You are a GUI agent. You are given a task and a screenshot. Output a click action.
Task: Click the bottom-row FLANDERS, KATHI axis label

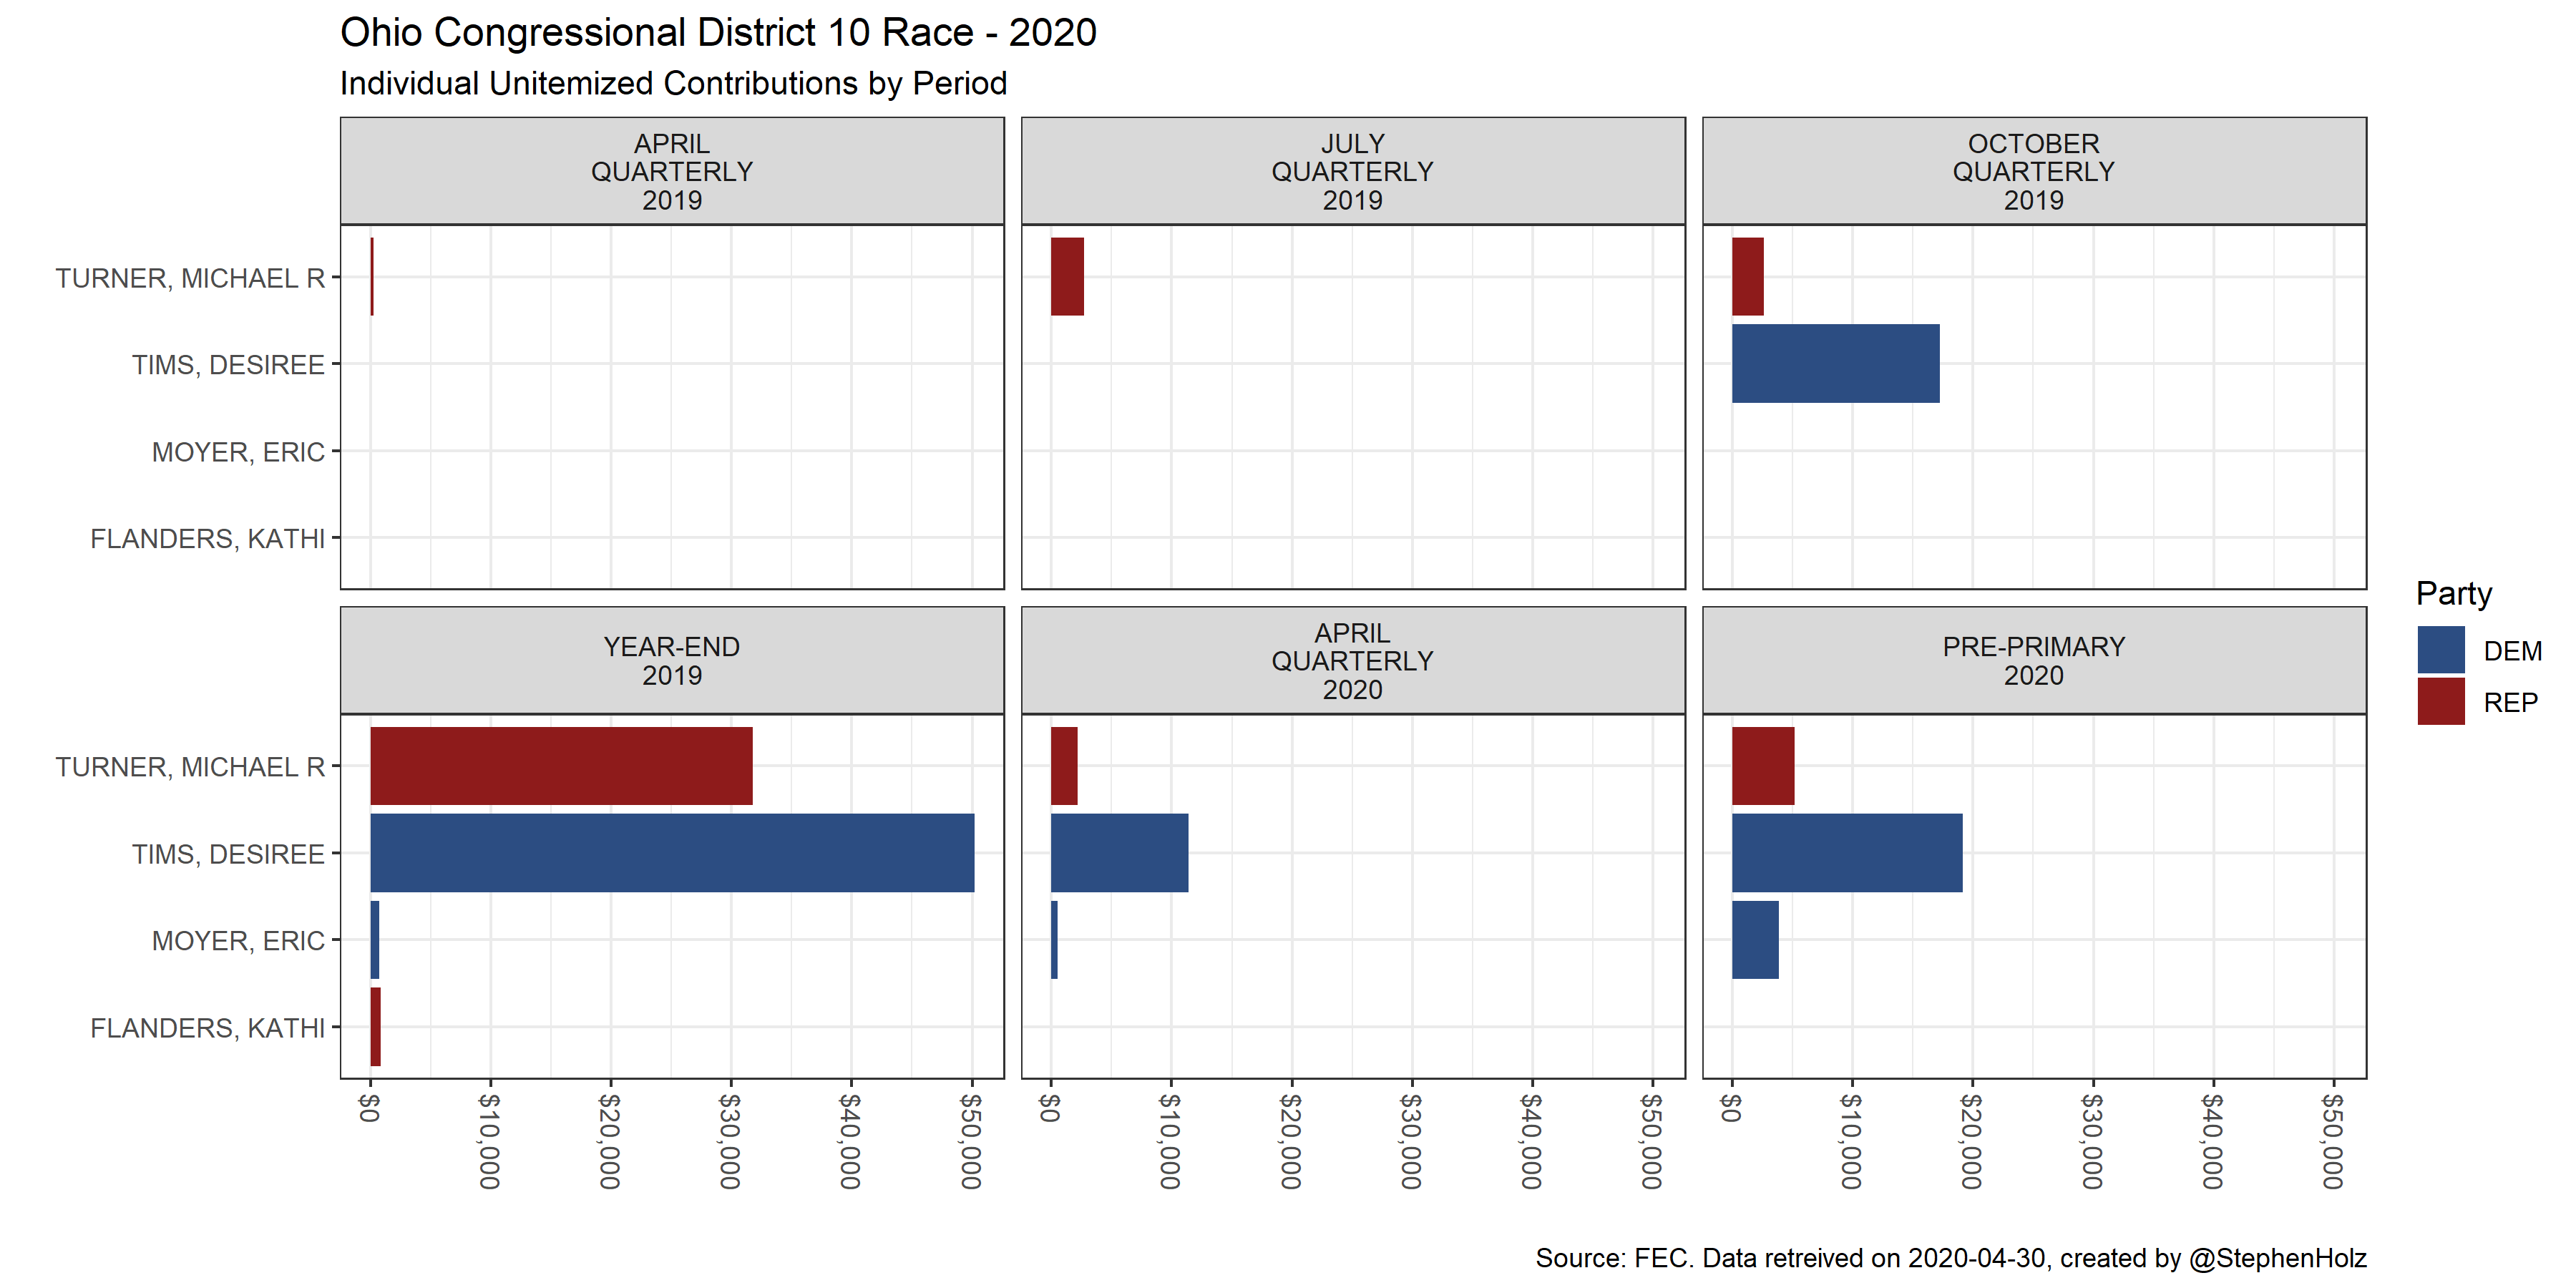tap(207, 1028)
